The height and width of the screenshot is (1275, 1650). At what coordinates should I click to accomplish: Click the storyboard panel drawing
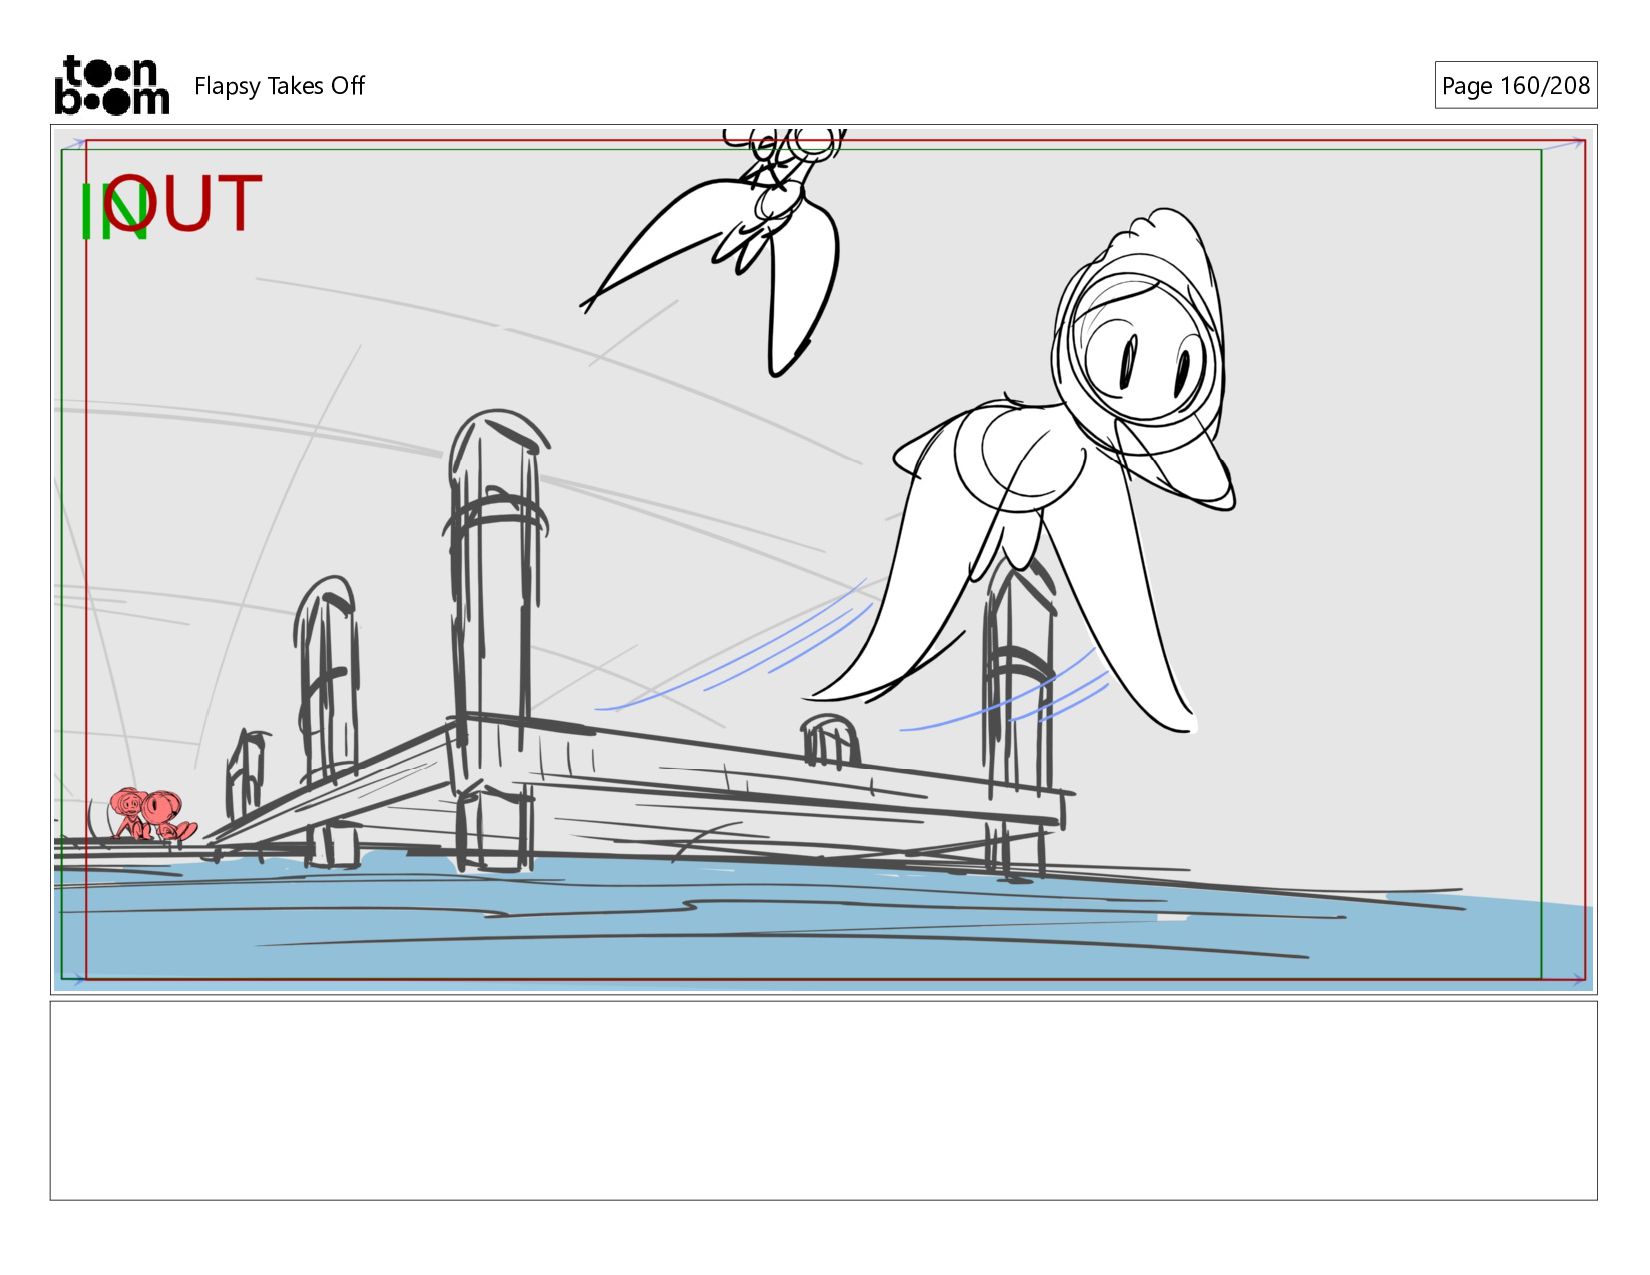tap(823, 559)
